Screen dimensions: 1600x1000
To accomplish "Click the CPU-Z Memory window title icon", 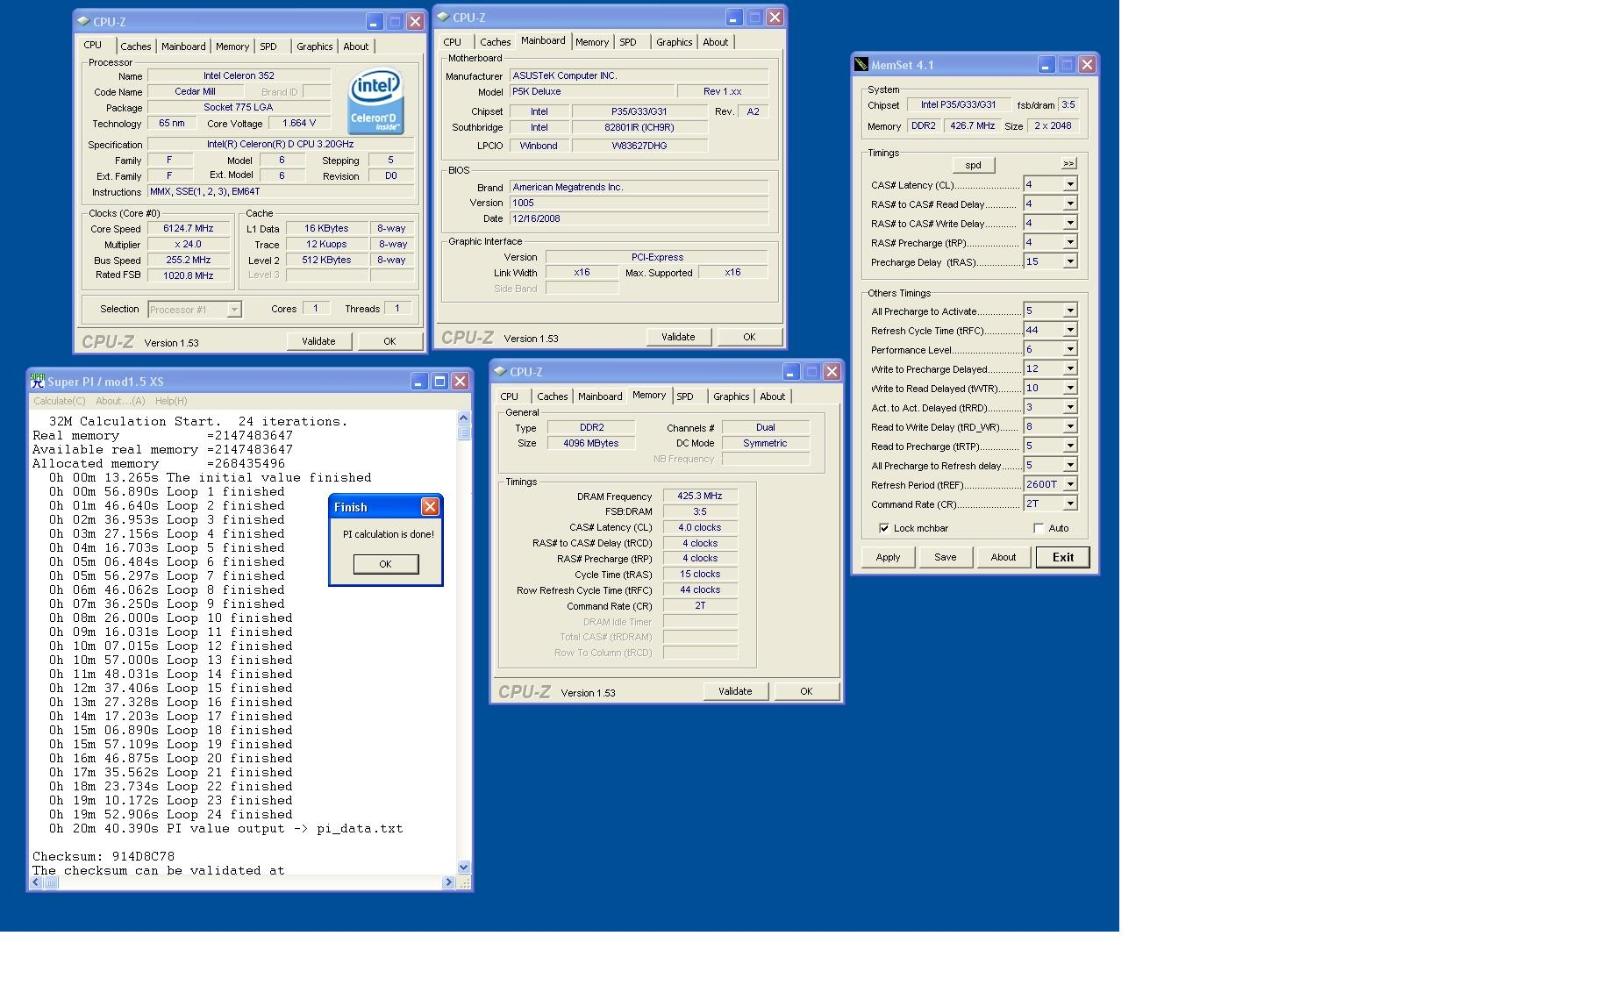I will [500, 372].
